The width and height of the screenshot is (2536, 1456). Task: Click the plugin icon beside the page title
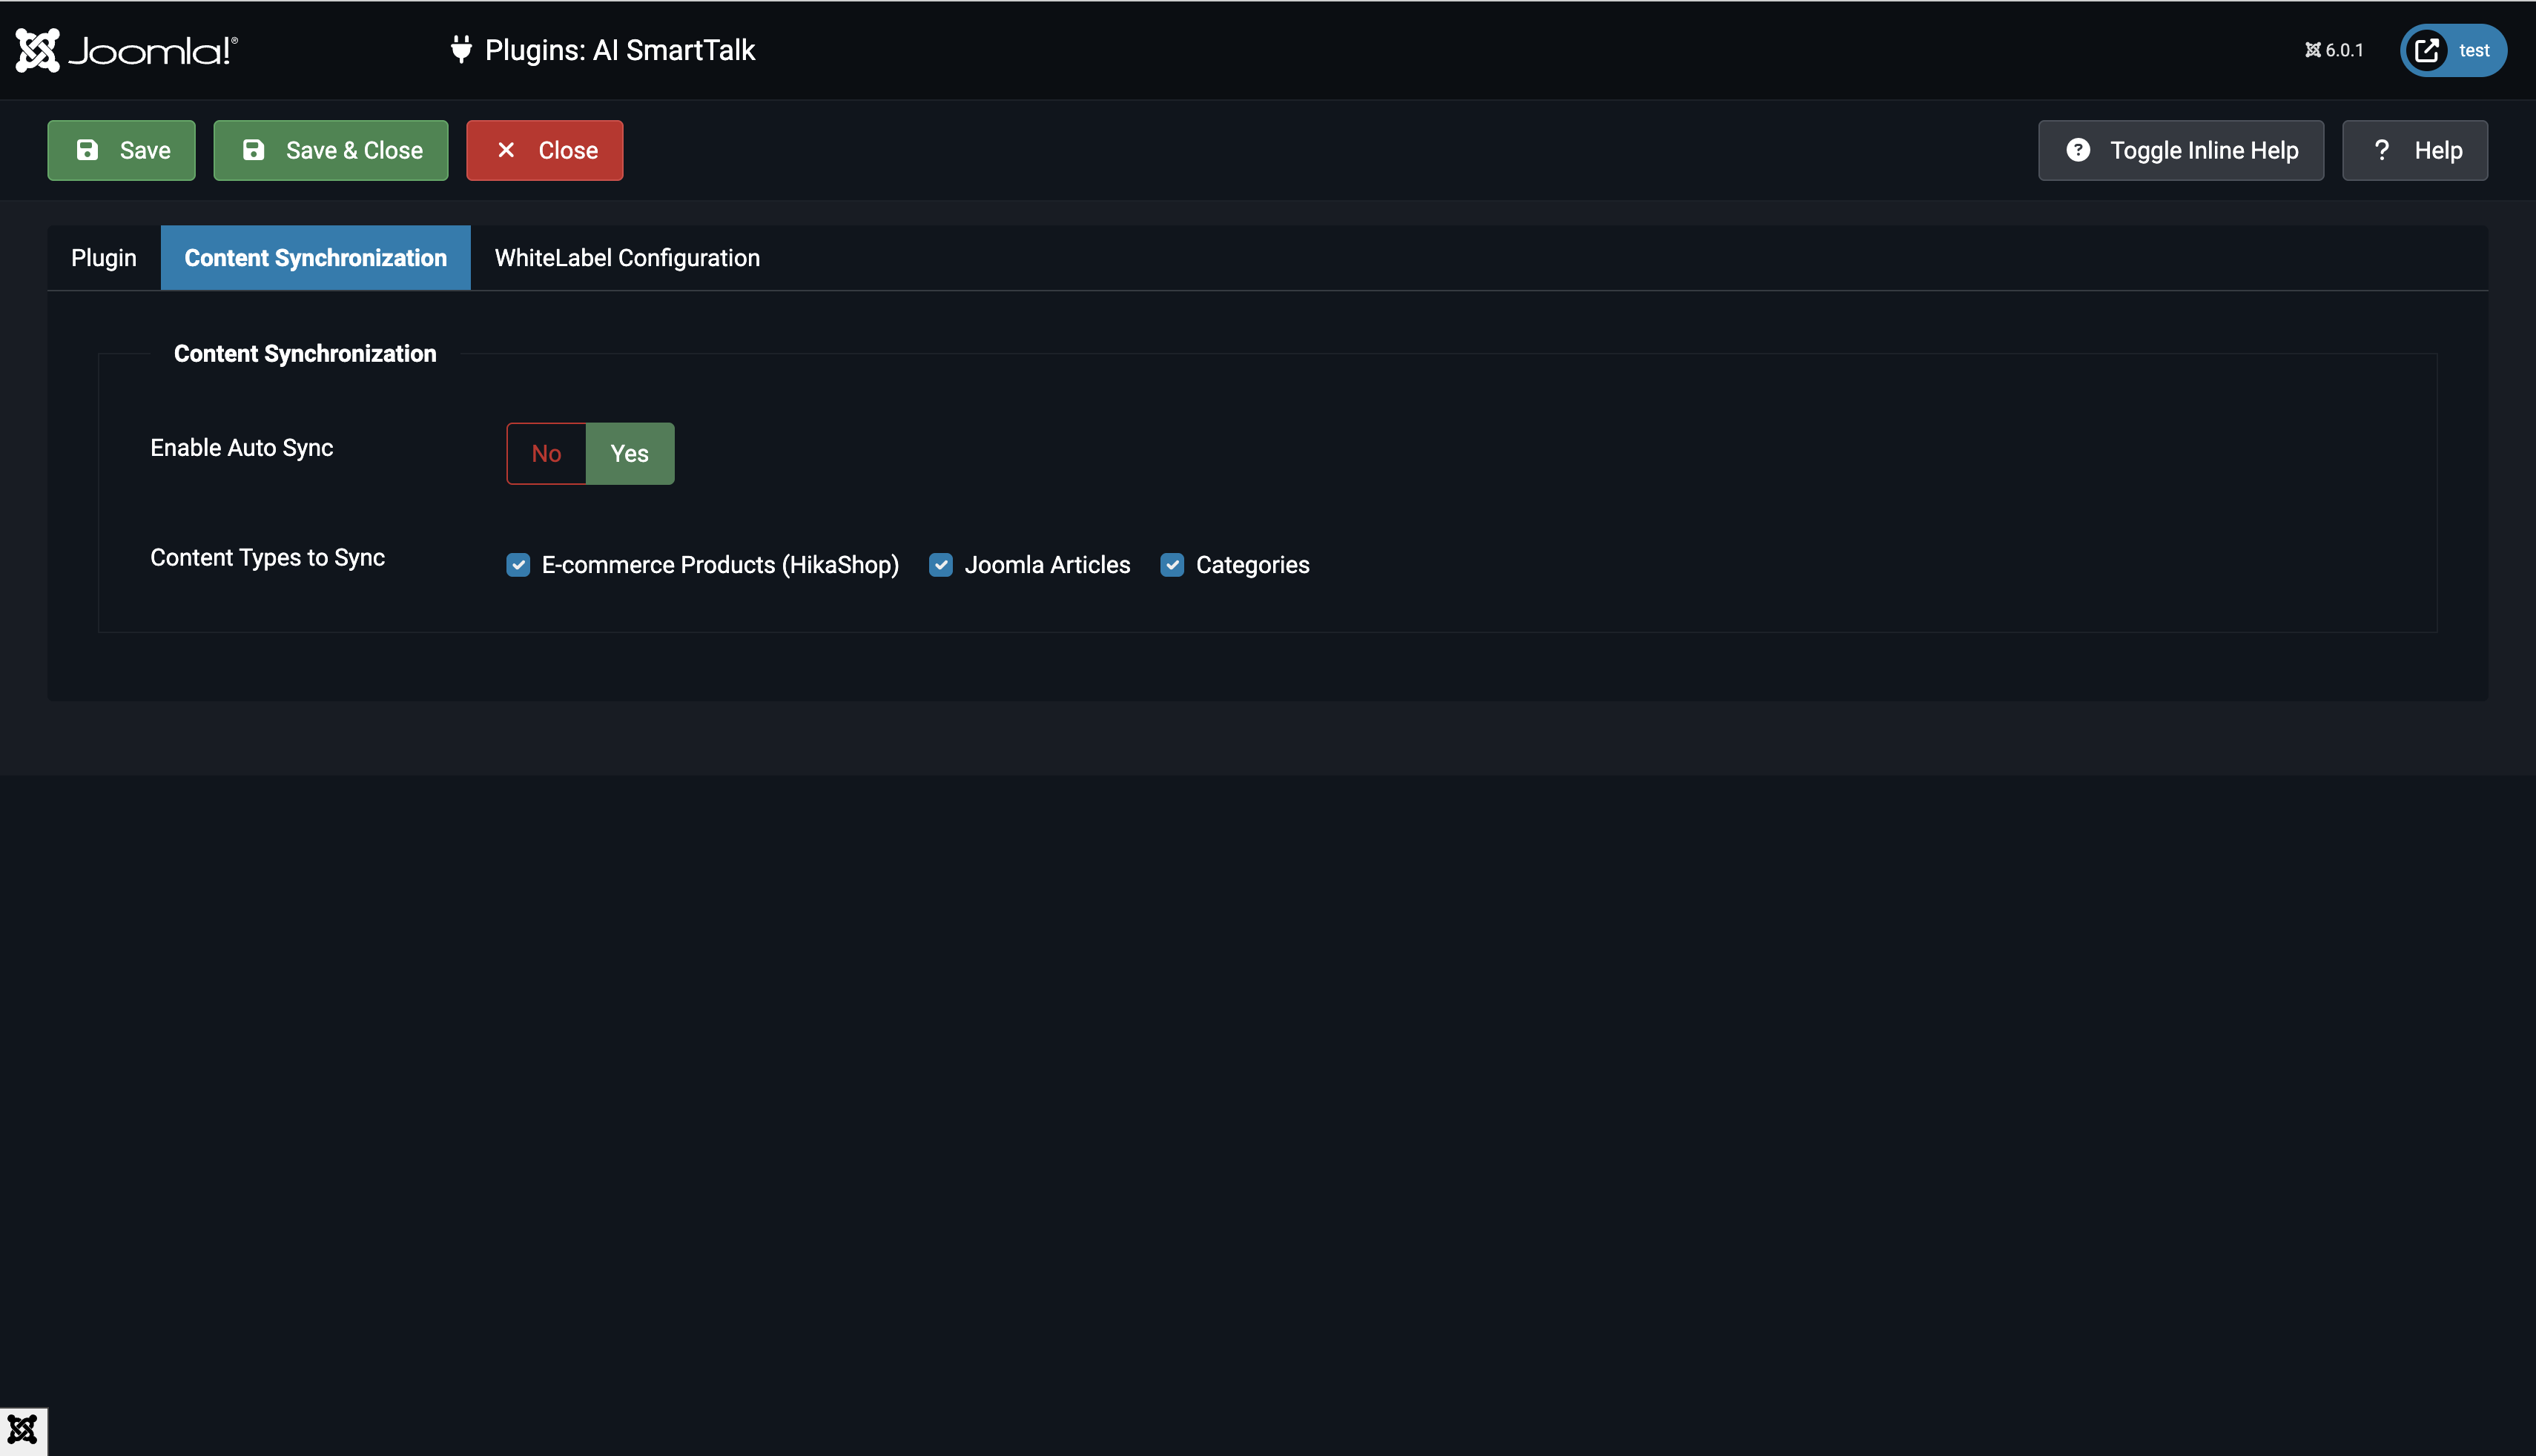coord(461,50)
